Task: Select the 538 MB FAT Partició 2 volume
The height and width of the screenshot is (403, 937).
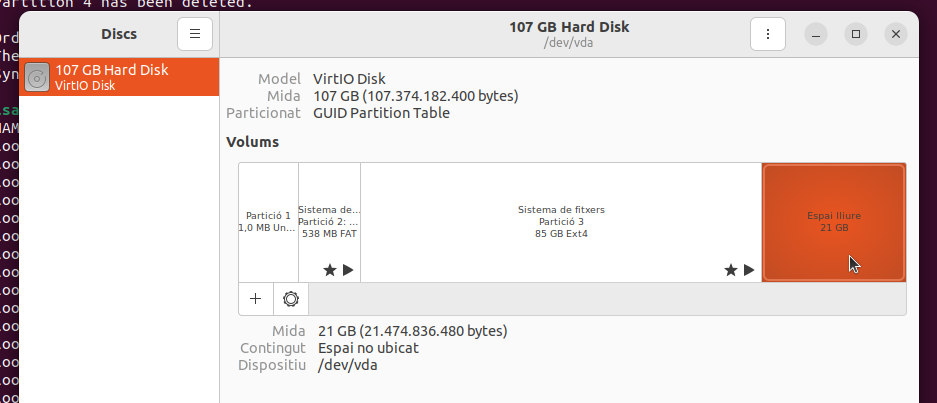Action: point(329,220)
